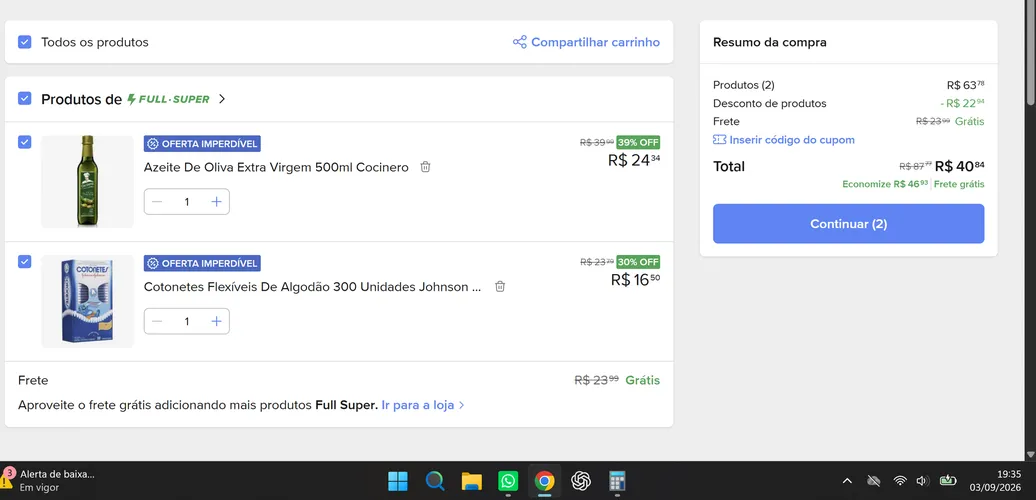Viewport: 1036px width, 500px height.
Task: Decrease Cotonetes quantity
Action: tap(157, 321)
